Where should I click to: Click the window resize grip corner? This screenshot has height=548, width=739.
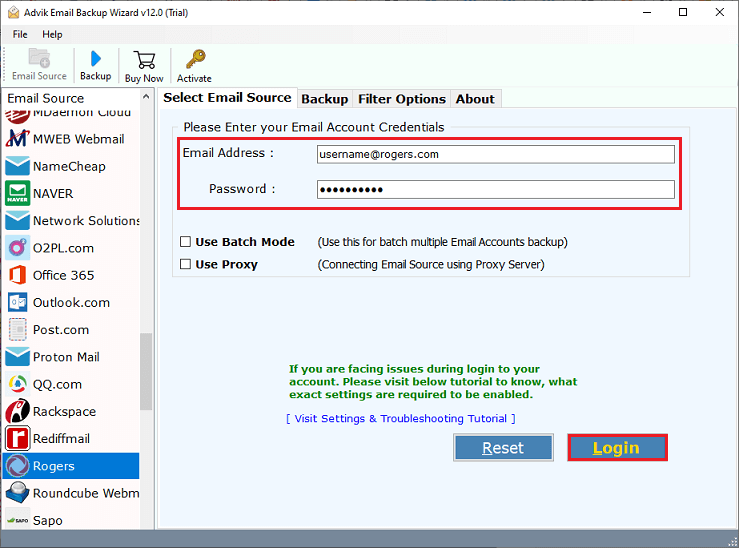click(733, 542)
